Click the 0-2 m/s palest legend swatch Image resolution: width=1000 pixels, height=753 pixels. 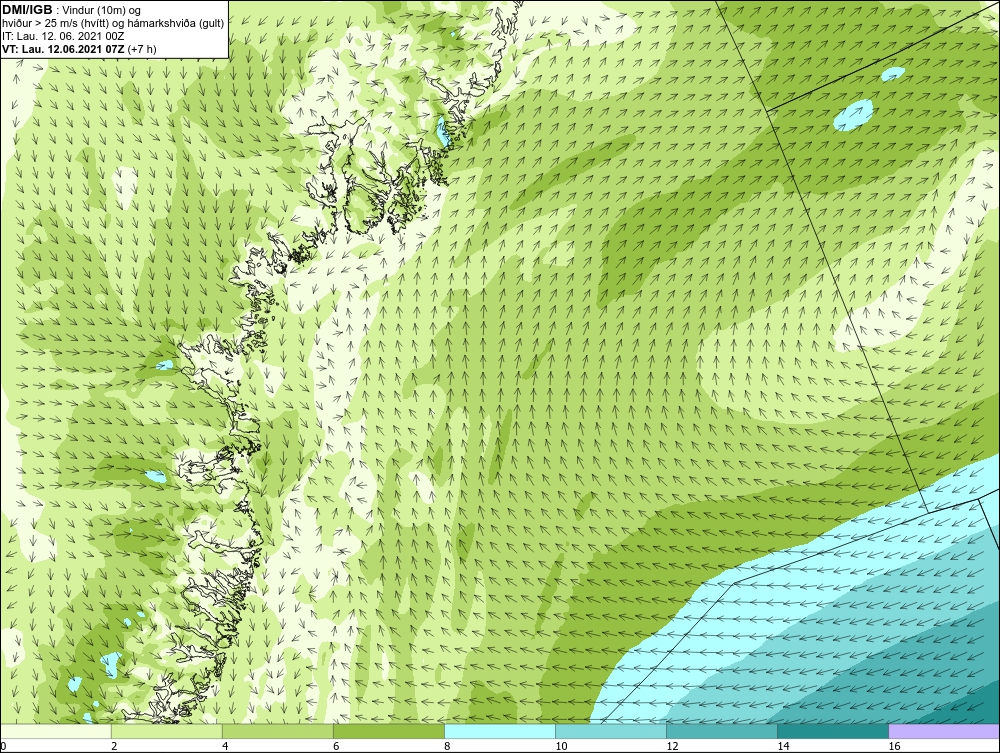click(55, 731)
